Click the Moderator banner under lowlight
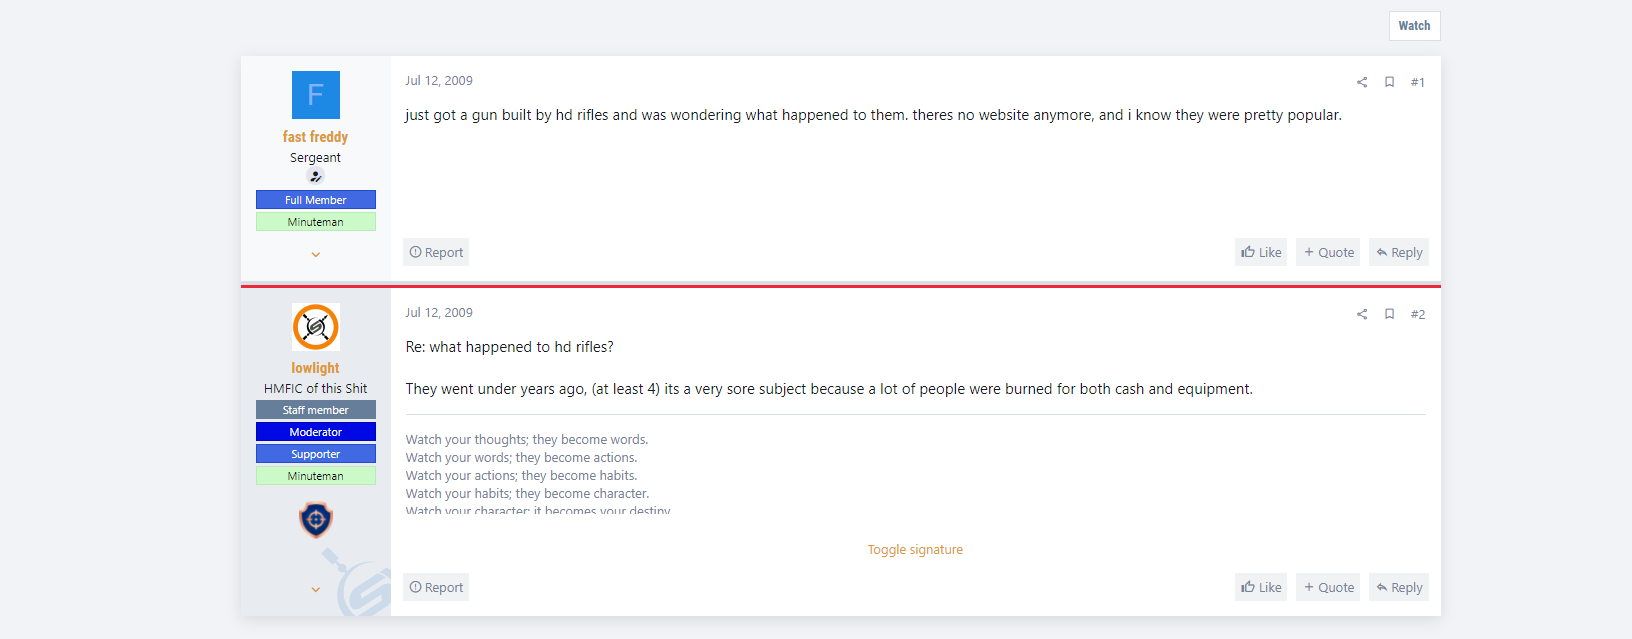 (315, 432)
